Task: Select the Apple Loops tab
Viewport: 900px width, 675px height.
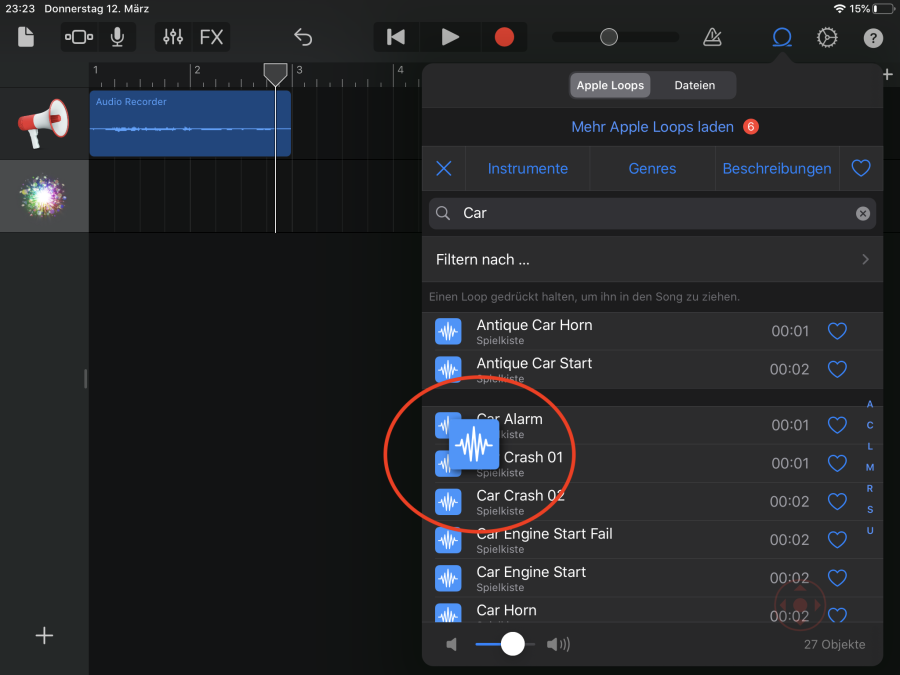Action: coord(610,85)
